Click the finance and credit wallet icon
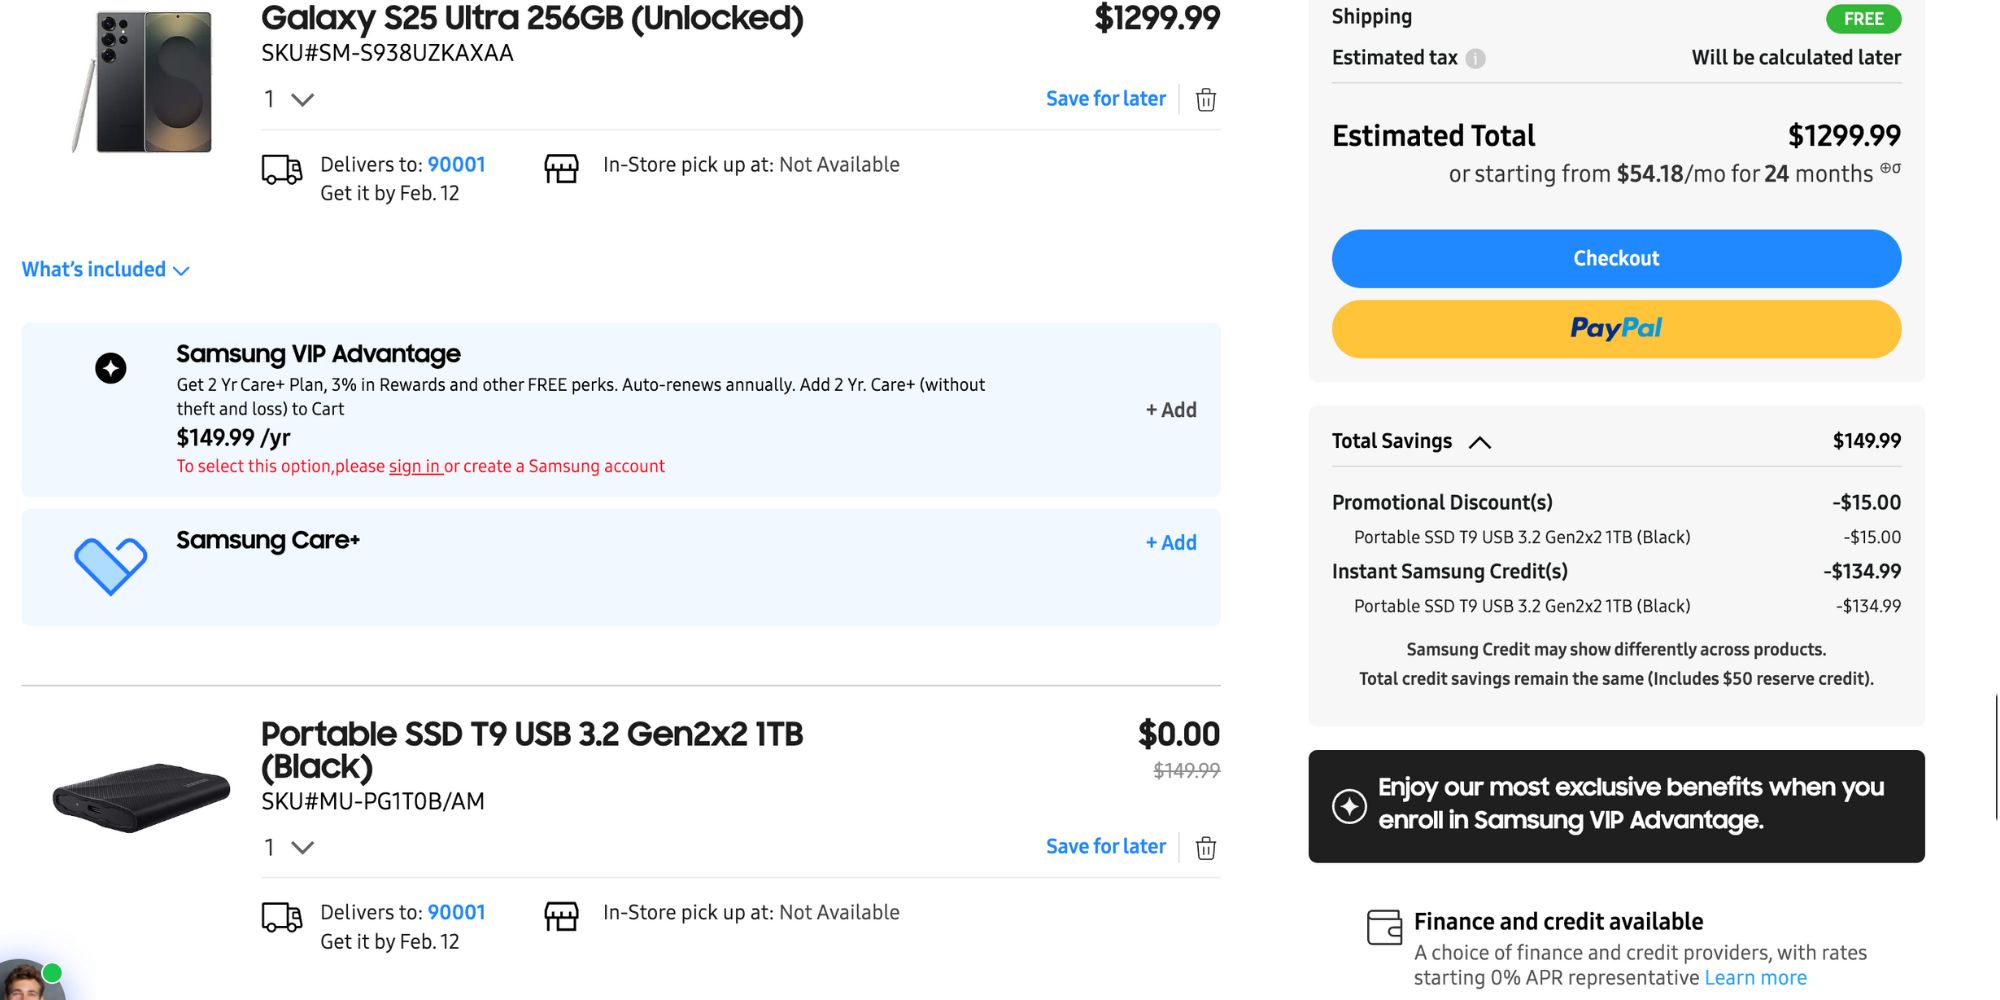Viewport: 2000px width, 1000px height. 1384,927
